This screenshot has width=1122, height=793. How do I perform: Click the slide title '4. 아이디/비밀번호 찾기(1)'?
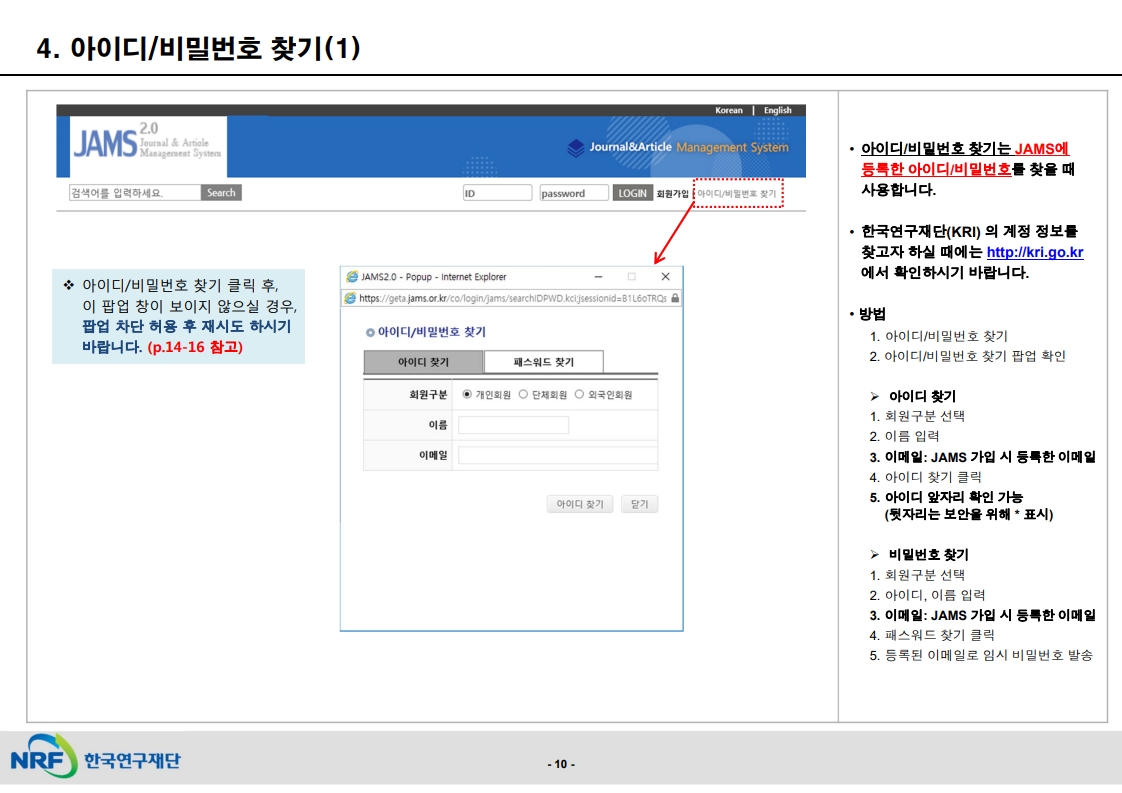[x=198, y=48]
